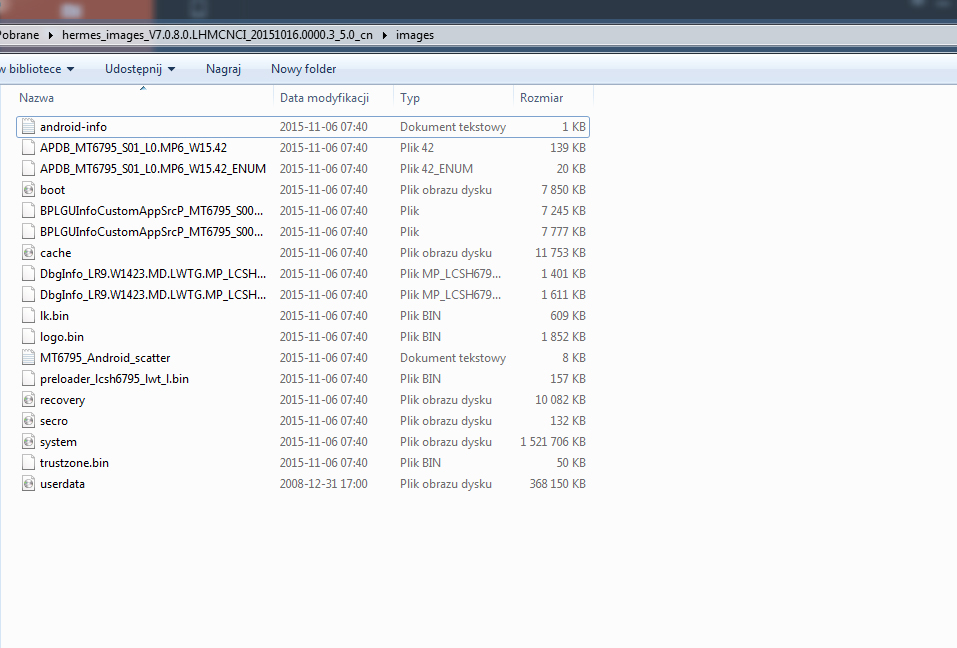Create a folder with Nowy folder

pyautogui.click(x=303, y=69)
